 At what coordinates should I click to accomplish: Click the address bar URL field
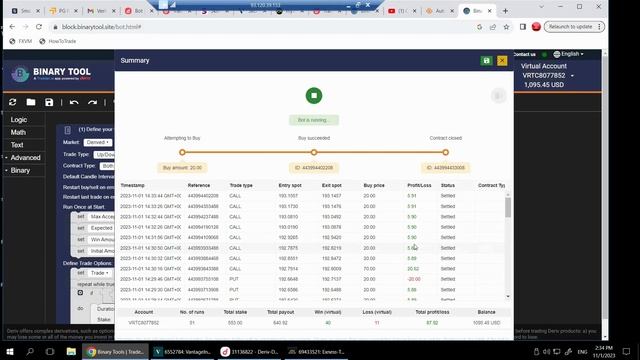pyautogui.click(x=261, y=27)
